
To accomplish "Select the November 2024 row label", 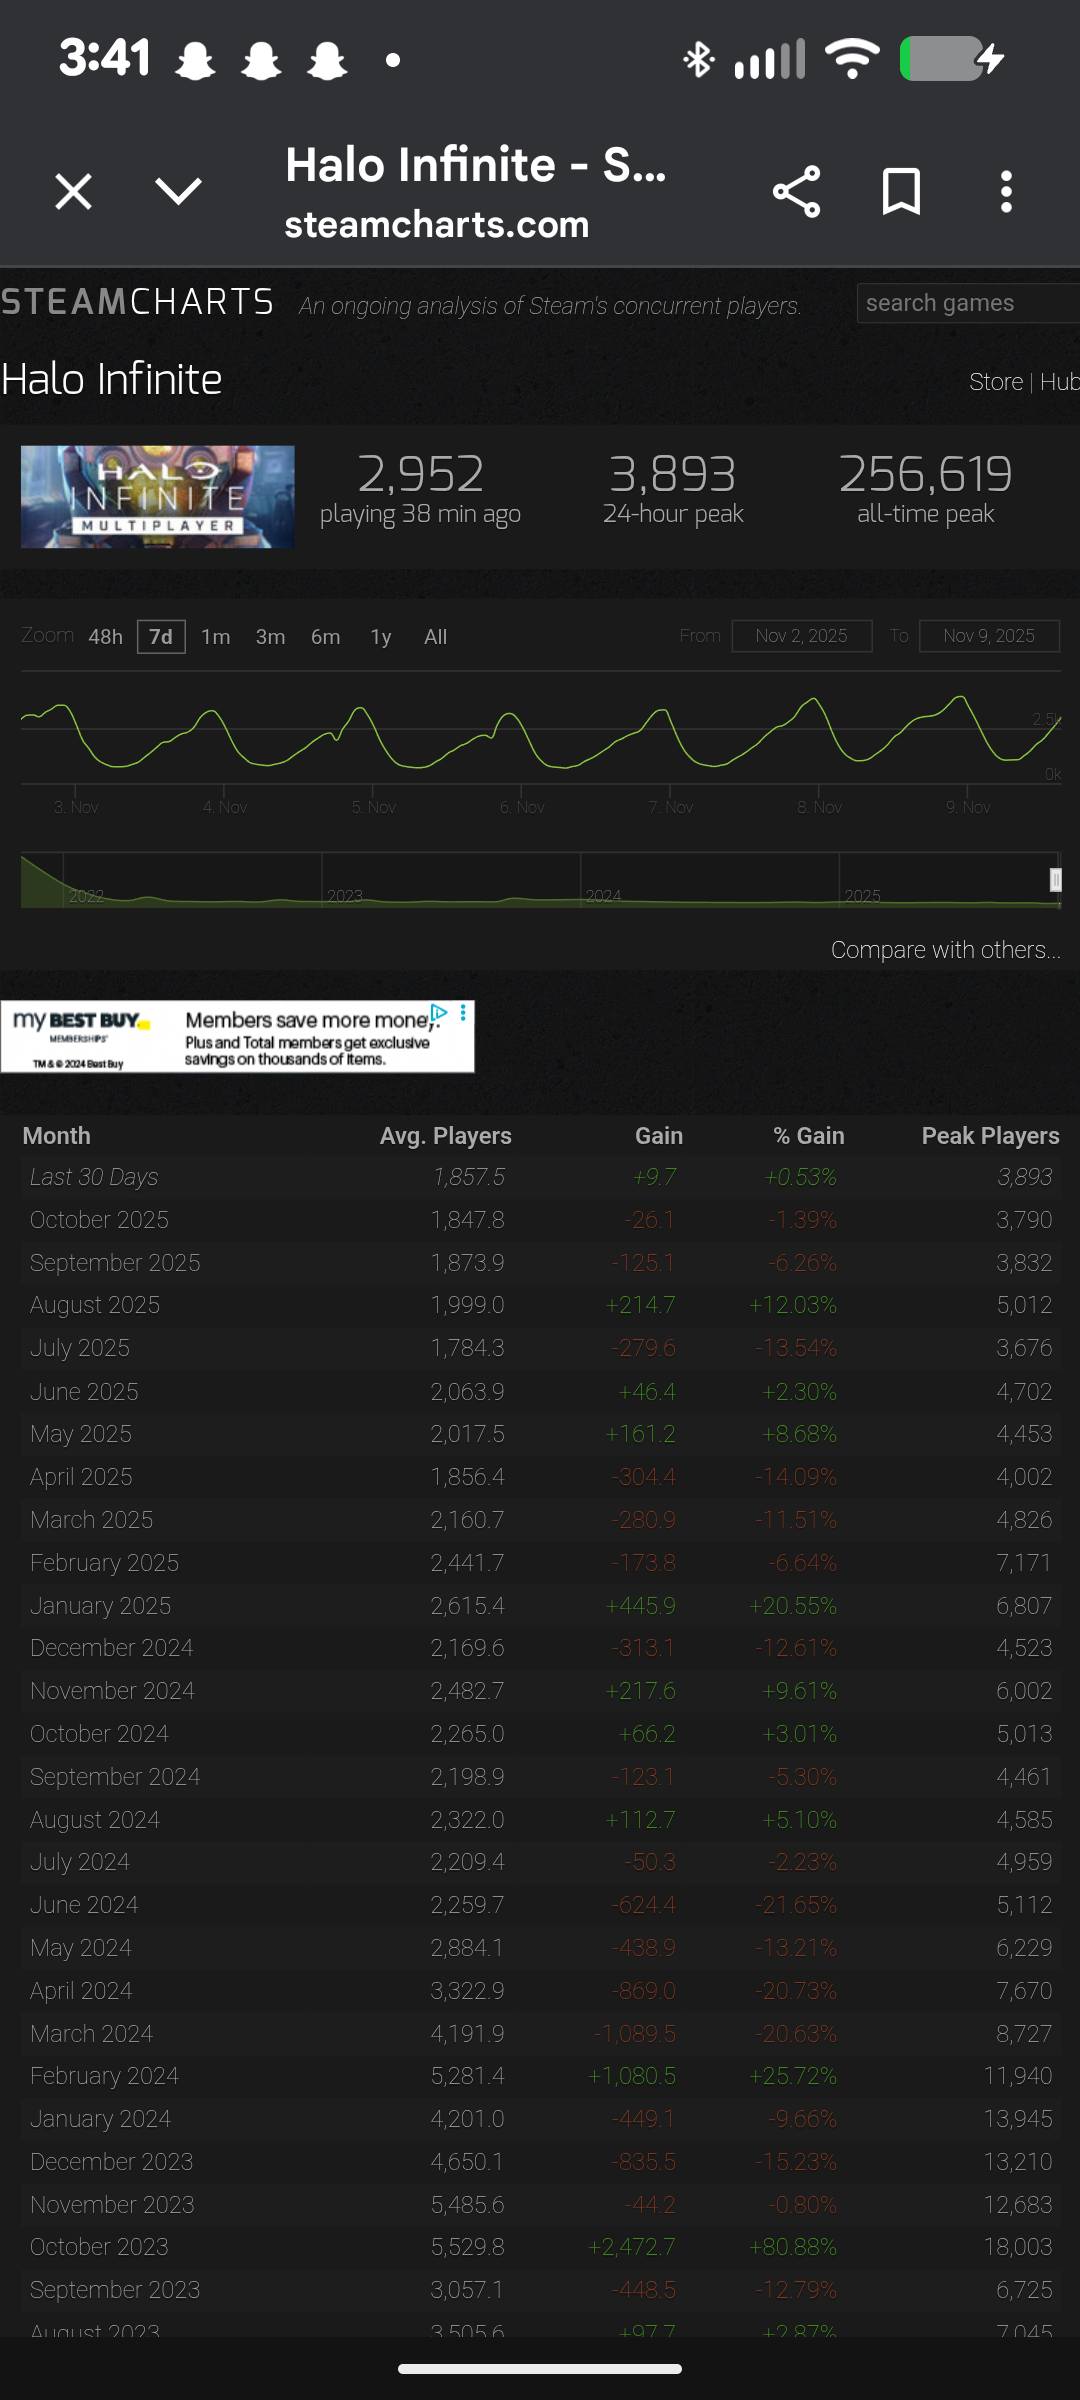I will tap(112, 1691).
